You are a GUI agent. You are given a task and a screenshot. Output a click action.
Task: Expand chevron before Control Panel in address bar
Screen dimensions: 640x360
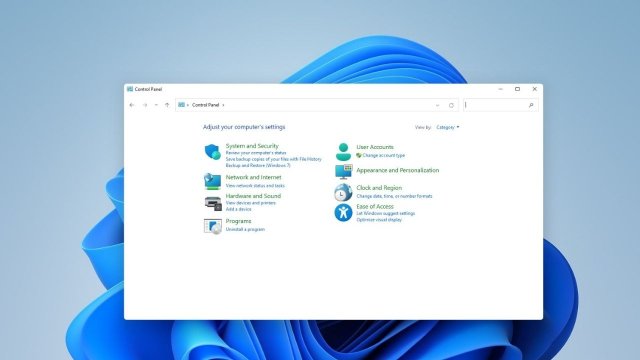tap(188, 105)
